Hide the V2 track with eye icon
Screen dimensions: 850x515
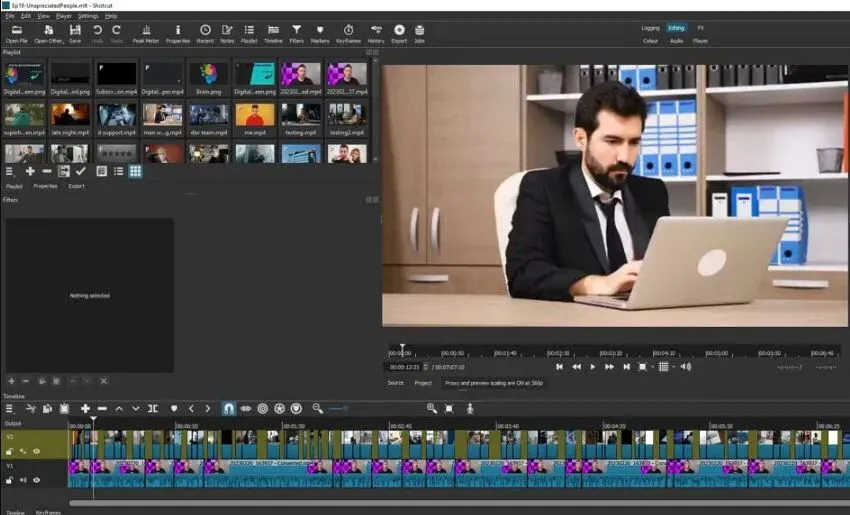coord(37,451)
